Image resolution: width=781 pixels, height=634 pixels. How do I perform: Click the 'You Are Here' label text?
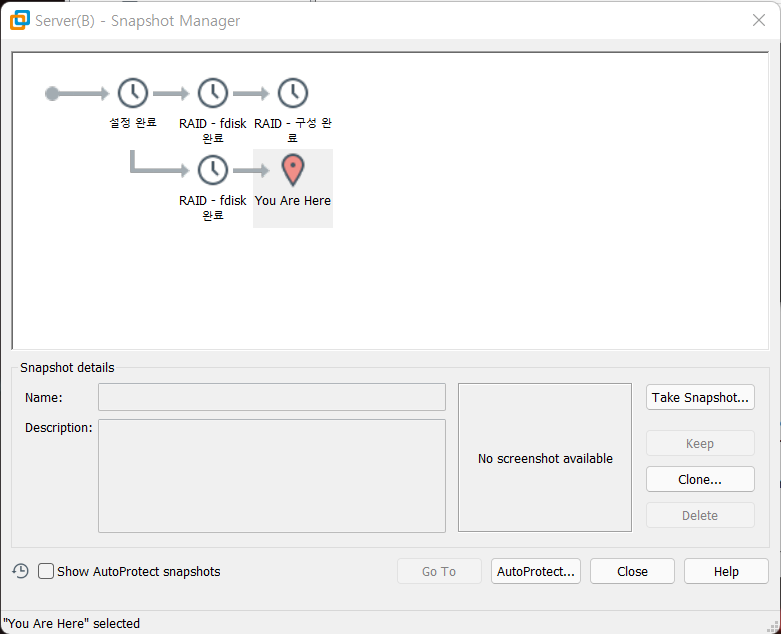293,200
